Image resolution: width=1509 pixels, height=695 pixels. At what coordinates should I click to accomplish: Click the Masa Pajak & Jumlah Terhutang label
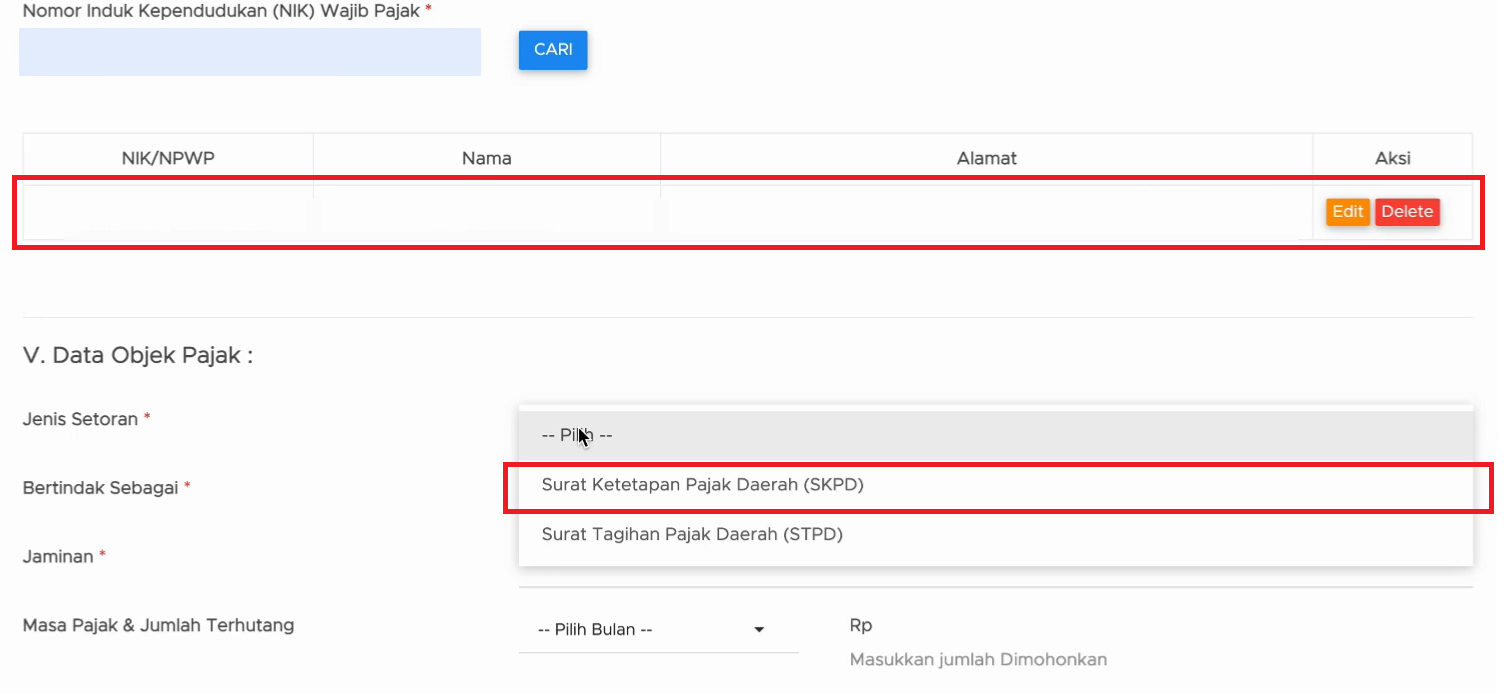click(x=158, y=626)
